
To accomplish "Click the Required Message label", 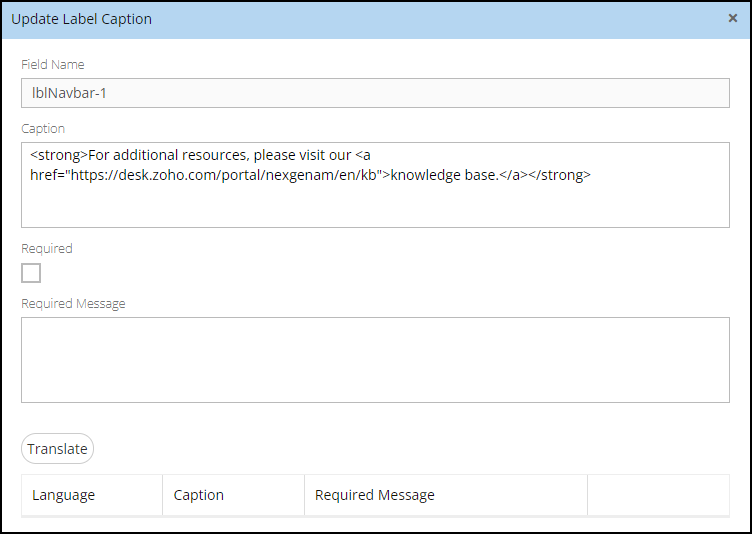I will pyautogui.click(x=73, y=304).
